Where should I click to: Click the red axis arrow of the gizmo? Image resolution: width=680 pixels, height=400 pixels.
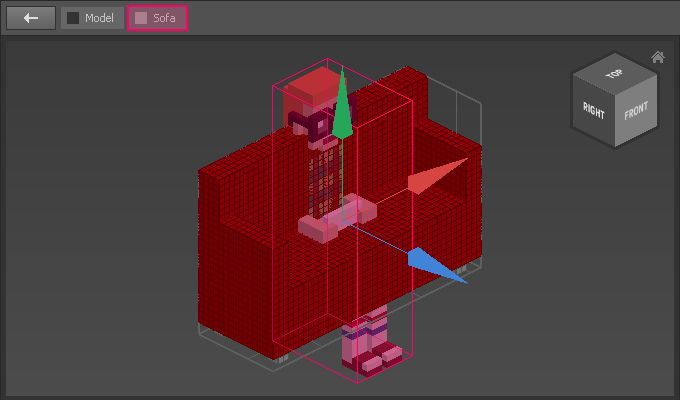(440, 175)
